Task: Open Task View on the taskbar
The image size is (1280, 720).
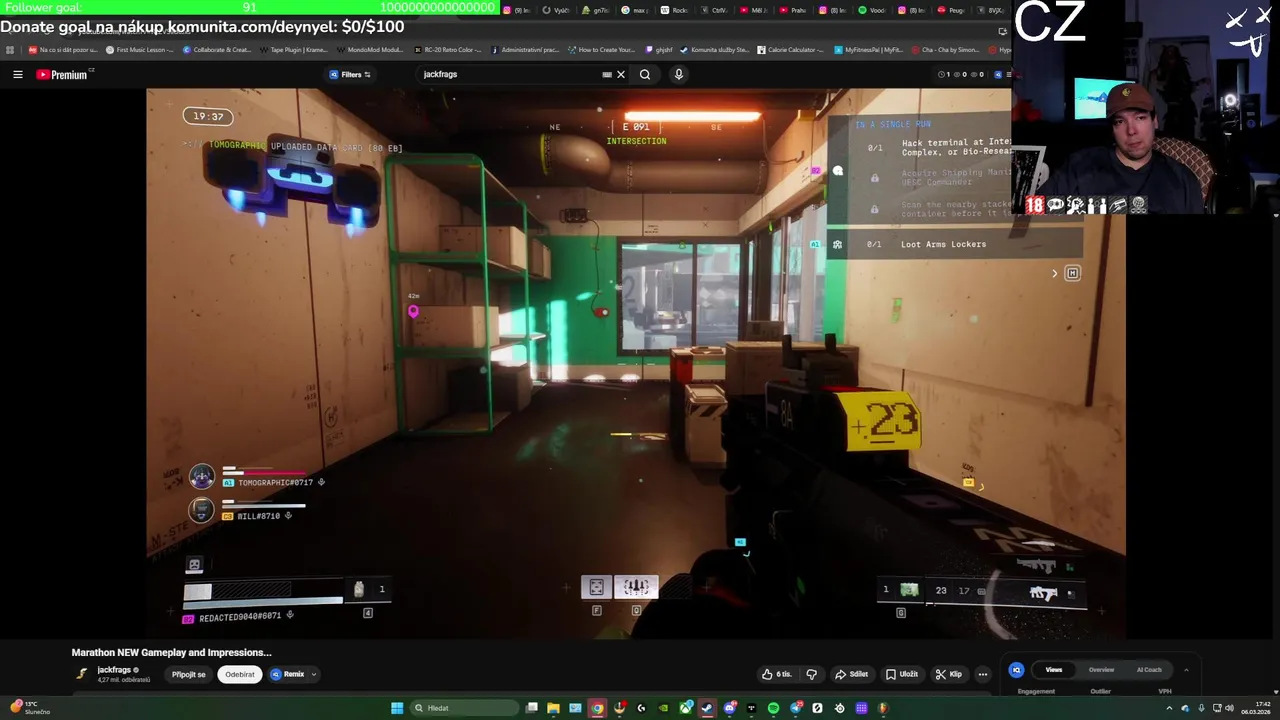Action: 531,708
